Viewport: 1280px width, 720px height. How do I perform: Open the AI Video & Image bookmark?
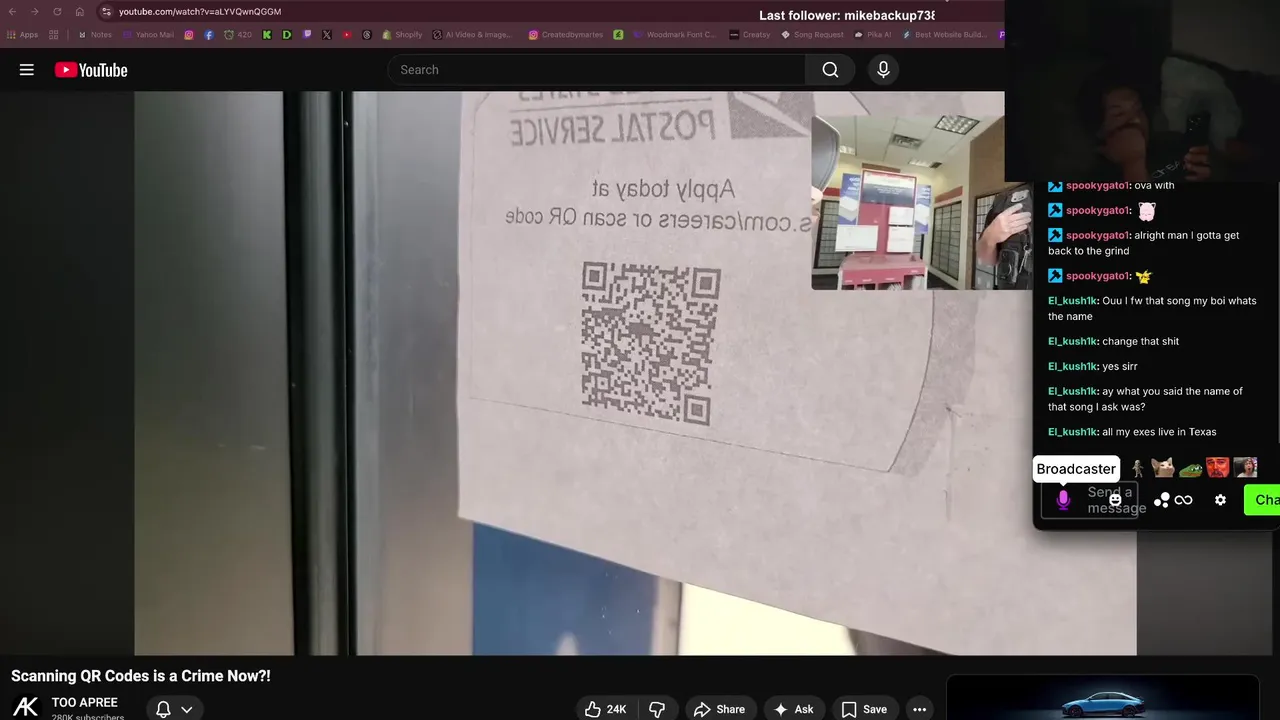(x=472, y=35)
